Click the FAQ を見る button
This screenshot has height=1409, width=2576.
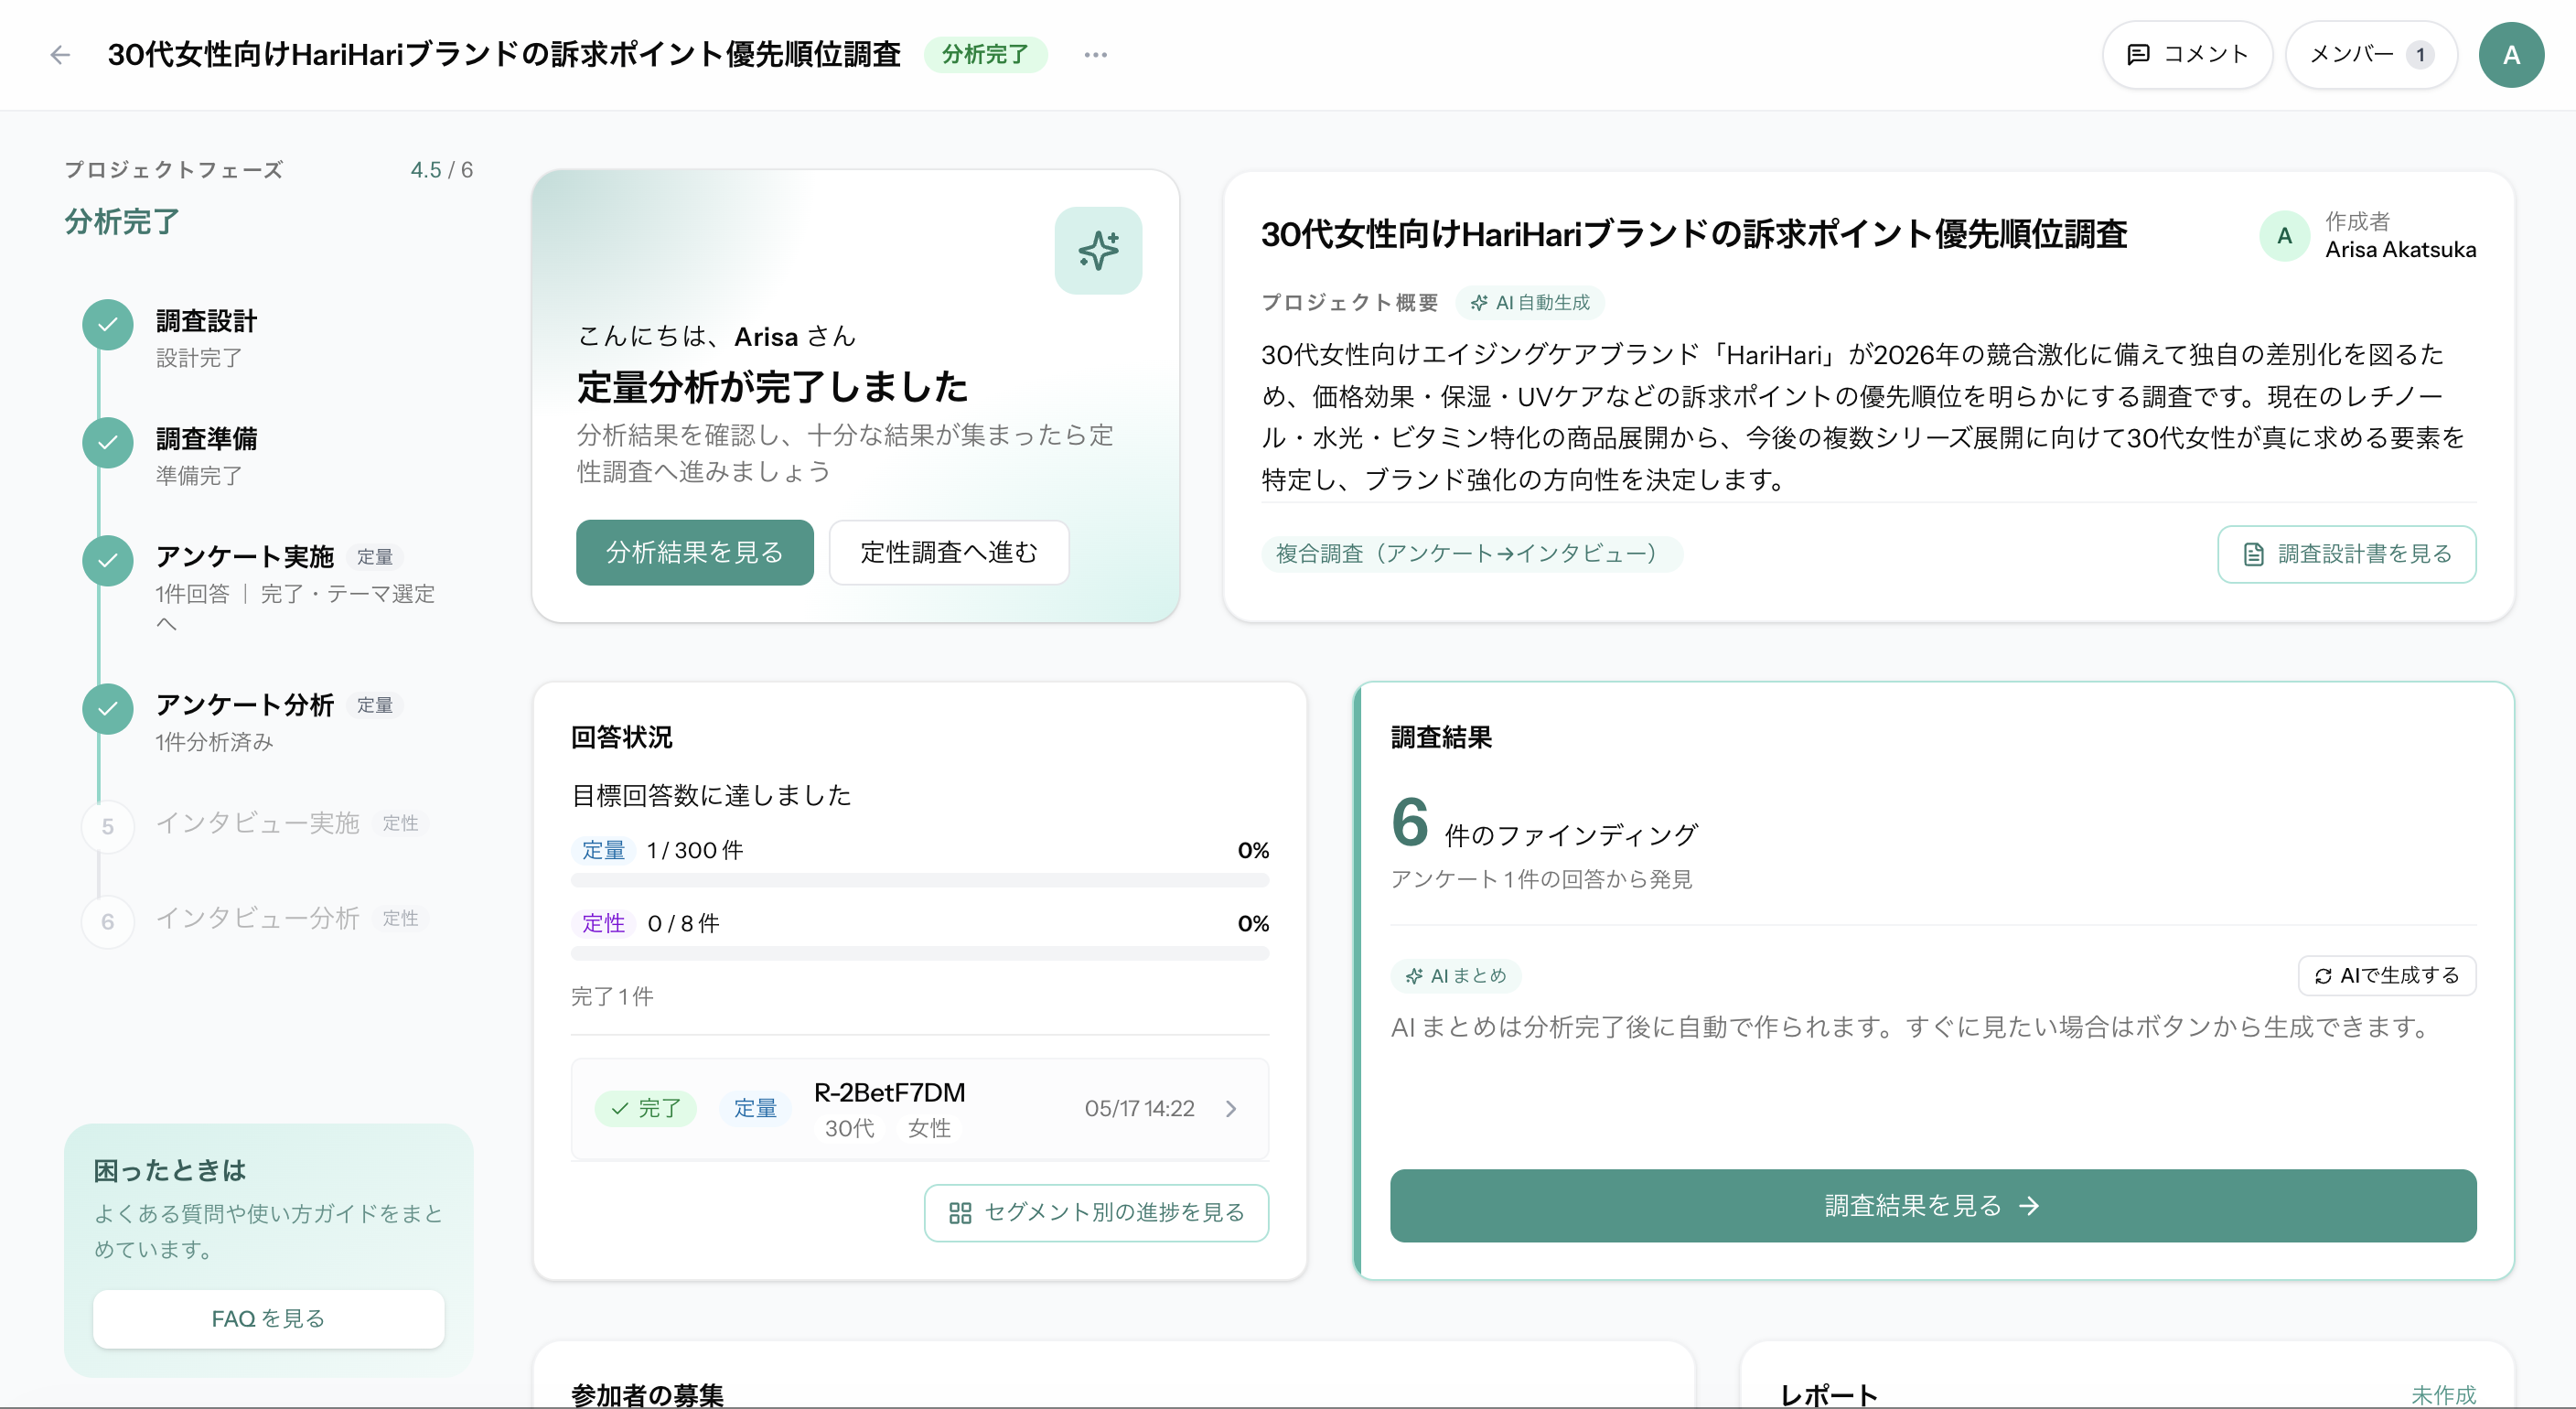pyautogui.click(x=268, y=1318)
